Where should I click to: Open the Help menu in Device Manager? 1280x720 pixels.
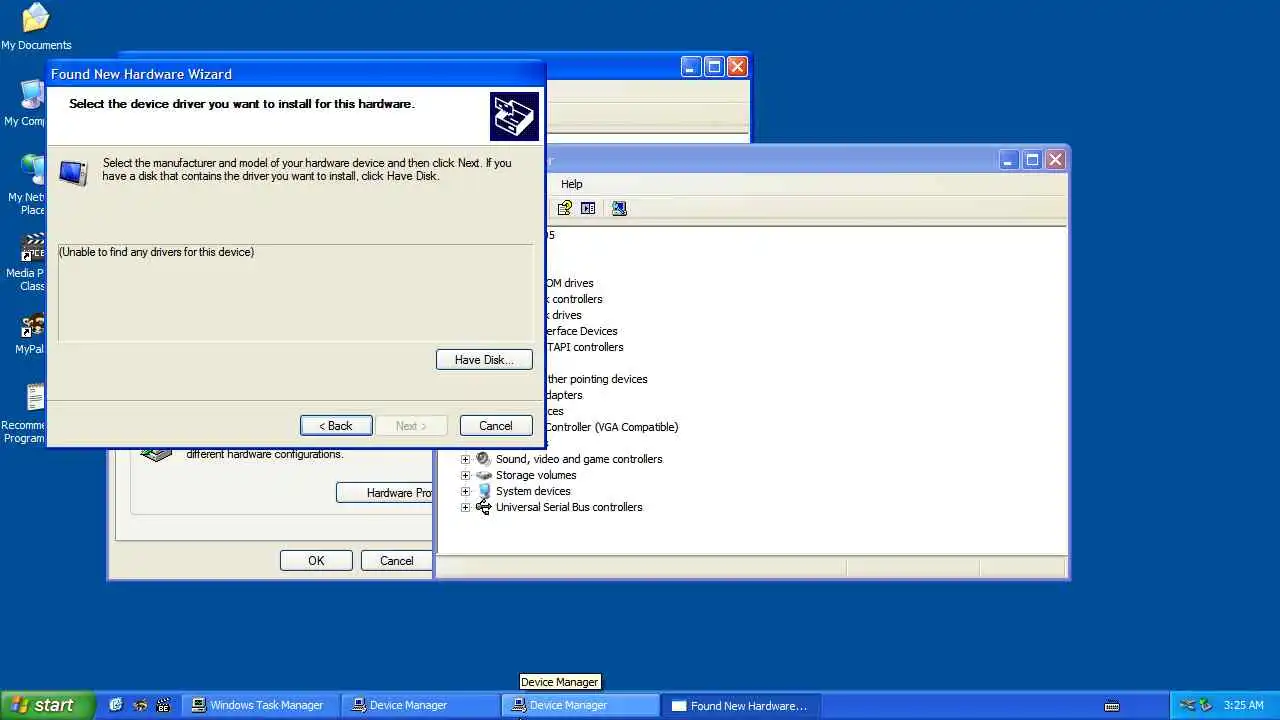click(x=571, y=184)
